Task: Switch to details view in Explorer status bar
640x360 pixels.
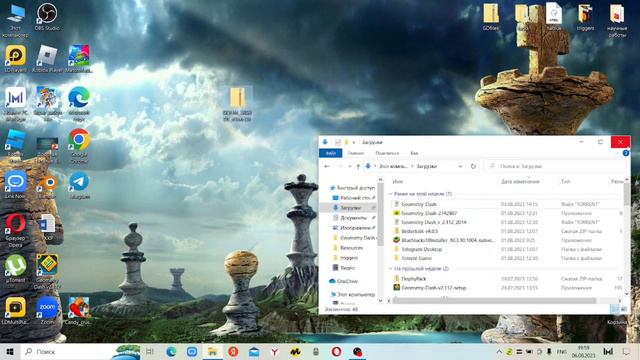Action: click(x=615, y=309)
